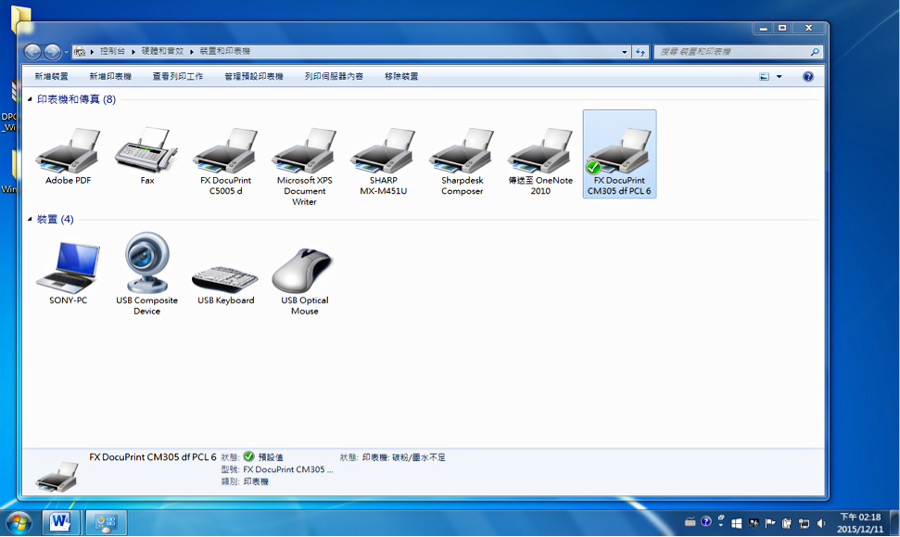Open the help question mark button
The width and height of the screenshot is (900, 537).
808,76
